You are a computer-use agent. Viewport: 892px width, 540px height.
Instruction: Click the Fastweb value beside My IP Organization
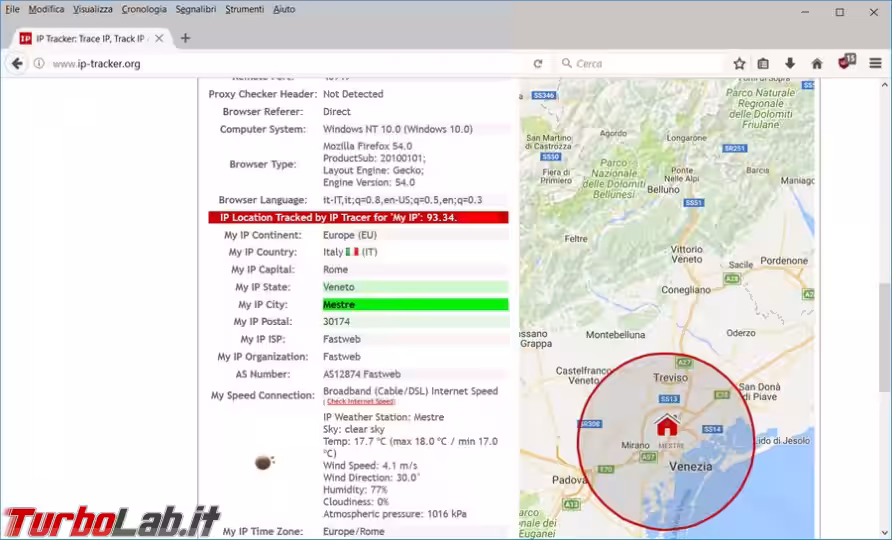click(342, 357)
